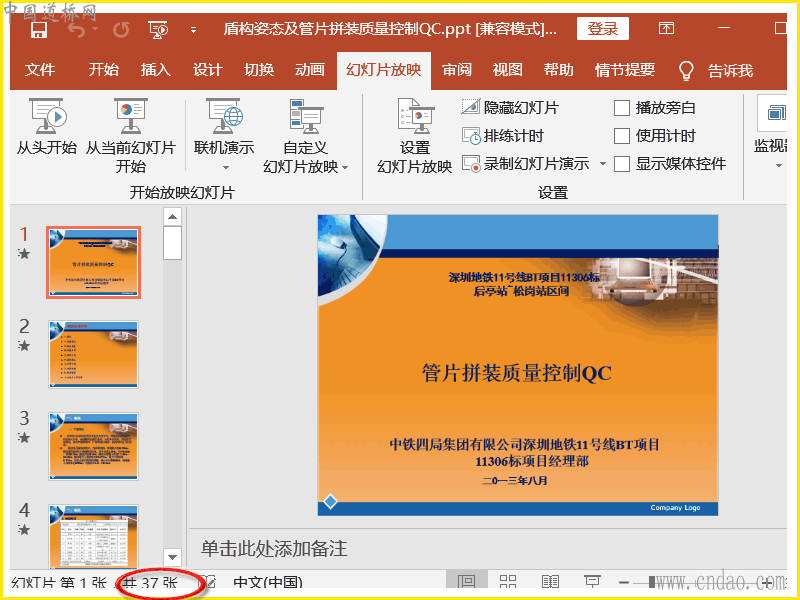Click thumbnail pane scroll up arrow
This screenshot has width=800, height=600.
coord(172,217)
